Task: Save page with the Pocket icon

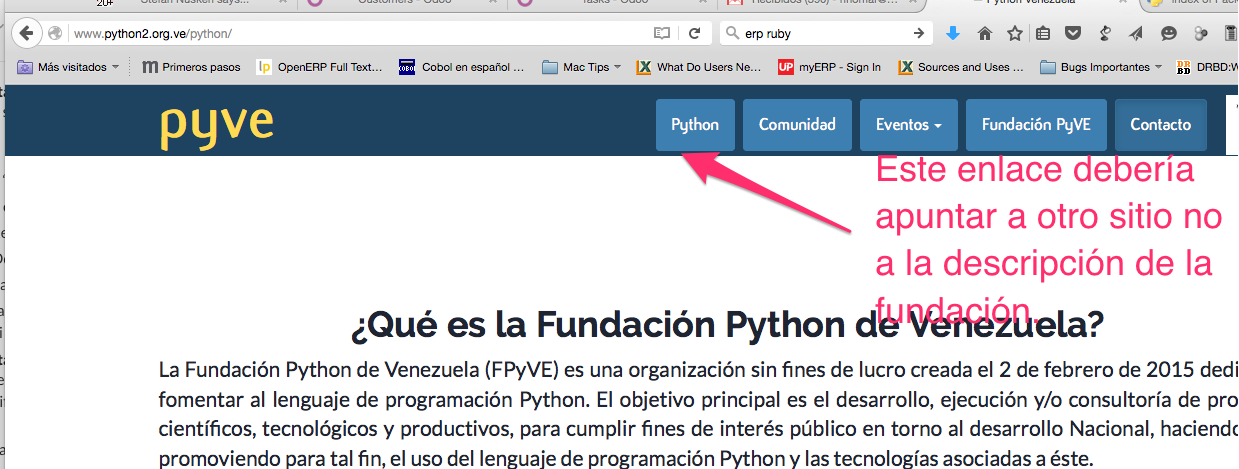Action: click(1073, 34)
